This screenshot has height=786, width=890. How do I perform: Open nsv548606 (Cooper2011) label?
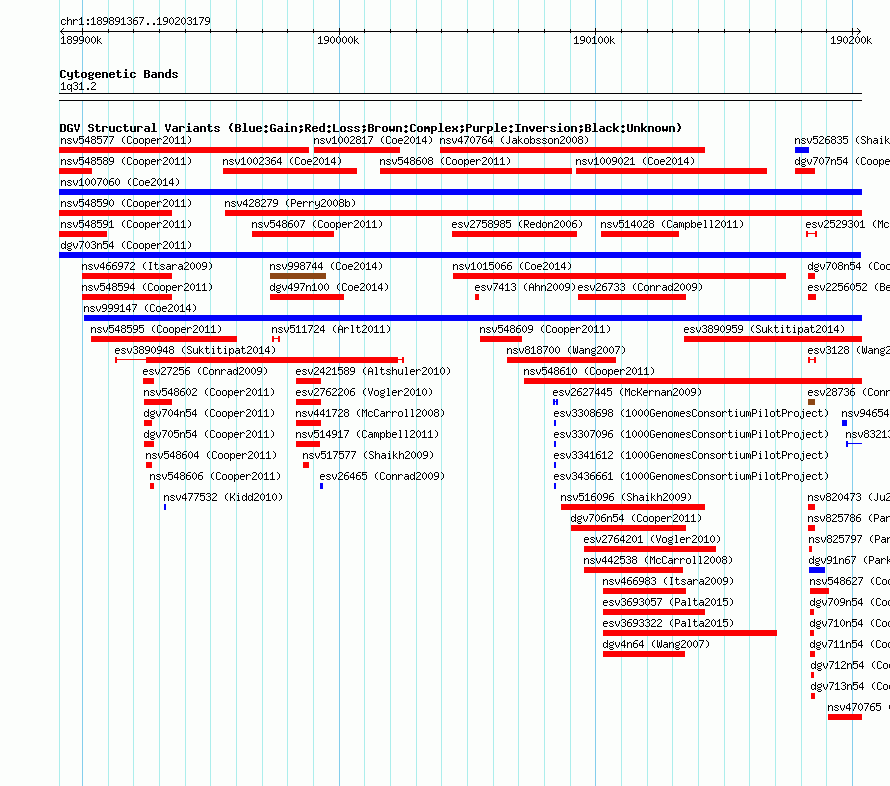(215, 476)
